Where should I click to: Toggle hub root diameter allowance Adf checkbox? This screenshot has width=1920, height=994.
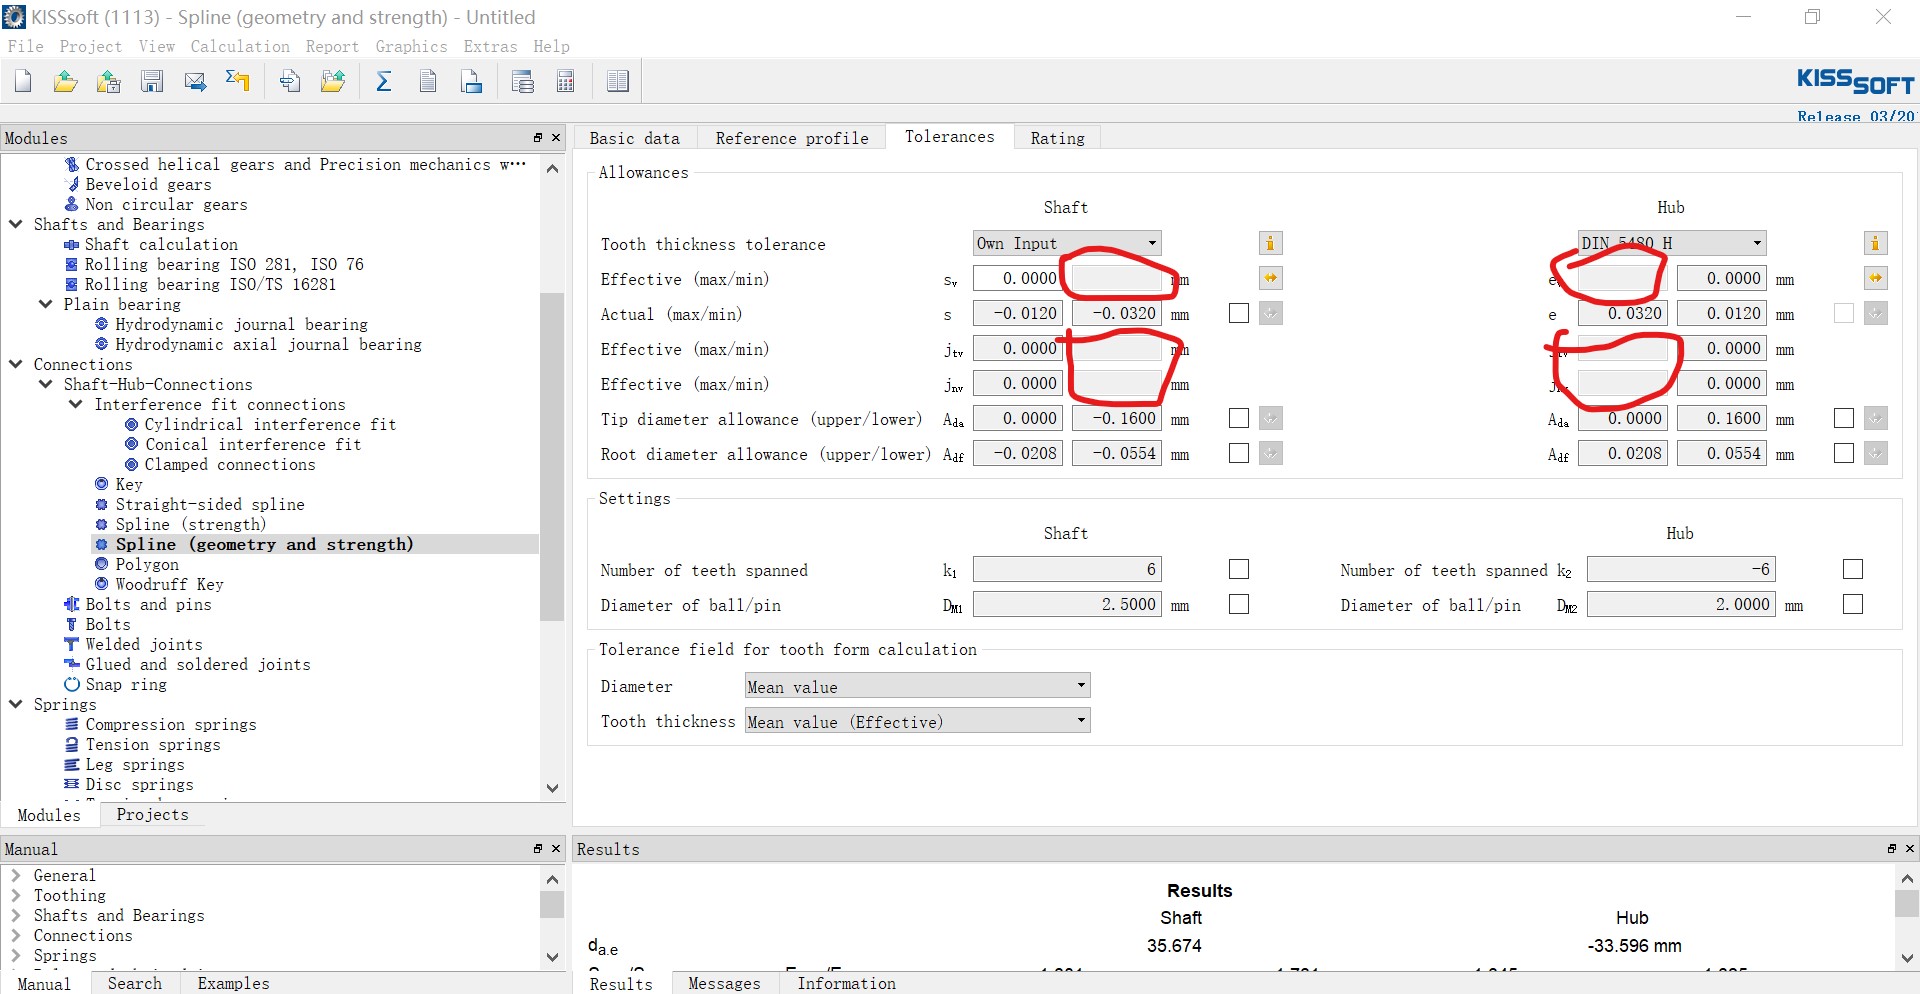[1844, 453]
